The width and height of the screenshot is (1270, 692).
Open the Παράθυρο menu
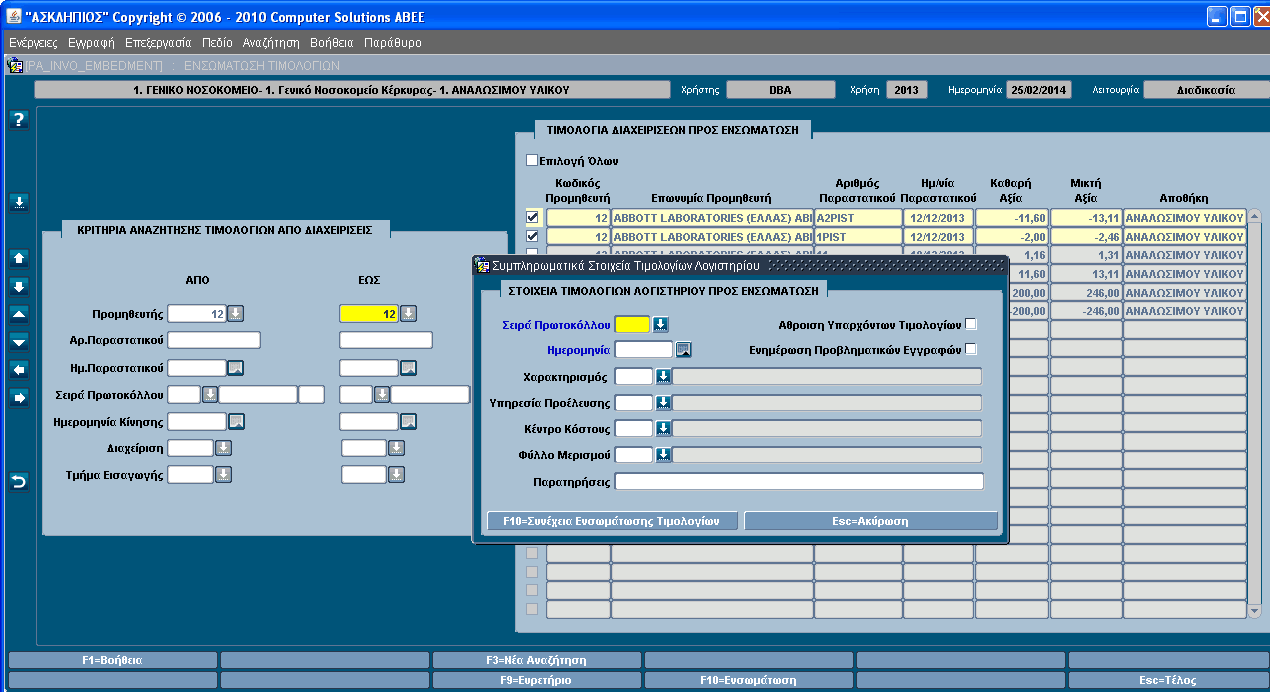393,43
